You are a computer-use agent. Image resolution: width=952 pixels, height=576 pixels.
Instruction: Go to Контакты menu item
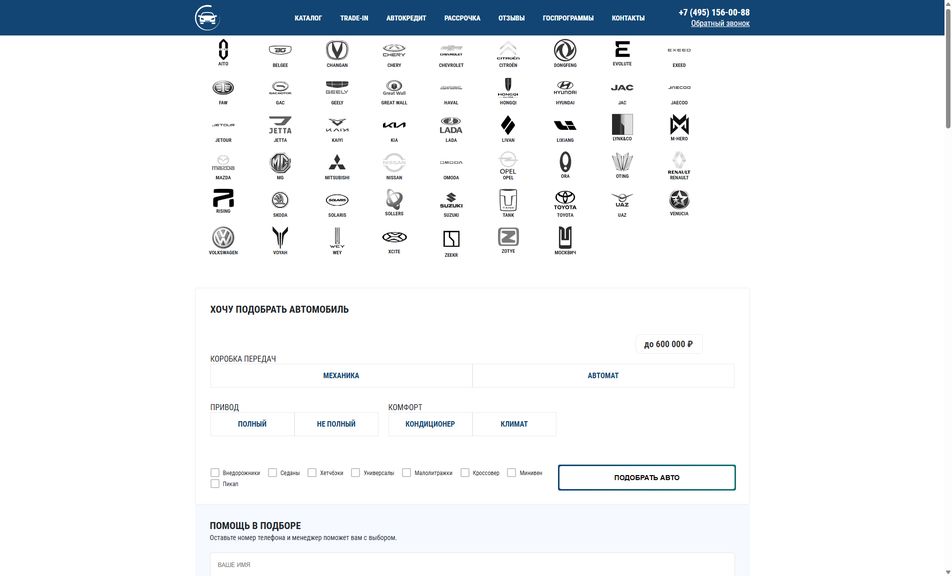pyautogui.click(x=628, y=18)
